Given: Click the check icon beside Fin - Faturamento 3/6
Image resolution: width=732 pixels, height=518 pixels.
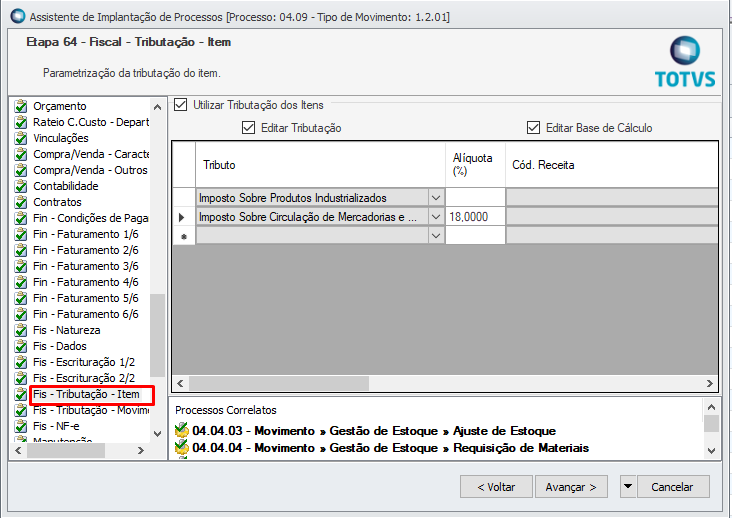Looking at the screenshot, I should coord(21,266).
